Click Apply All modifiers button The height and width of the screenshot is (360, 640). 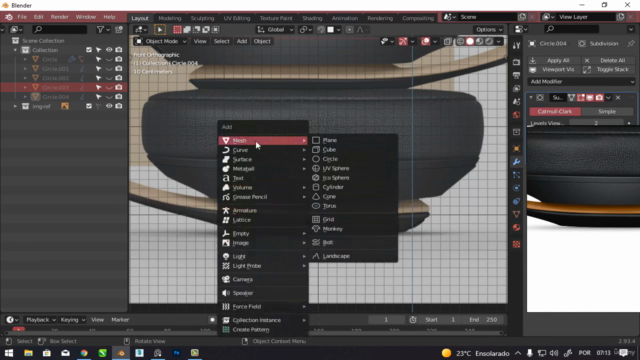tap(554, 60)
